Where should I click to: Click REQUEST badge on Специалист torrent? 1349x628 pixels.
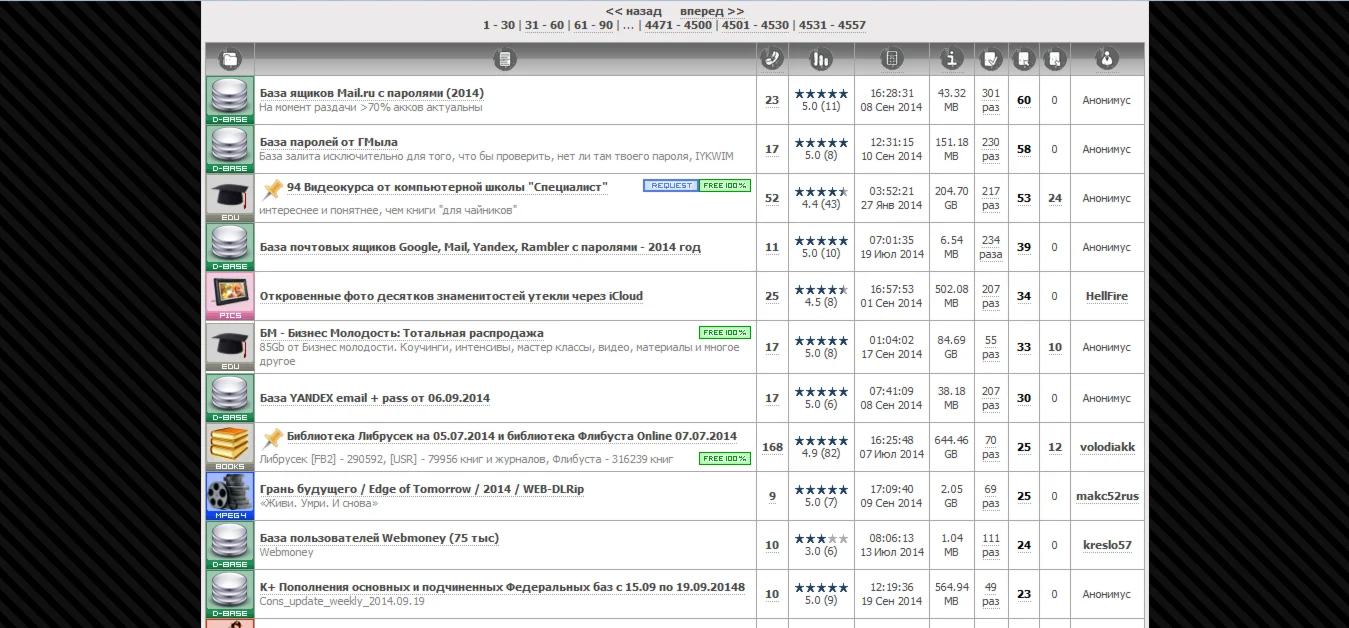(x=670, y=186)
